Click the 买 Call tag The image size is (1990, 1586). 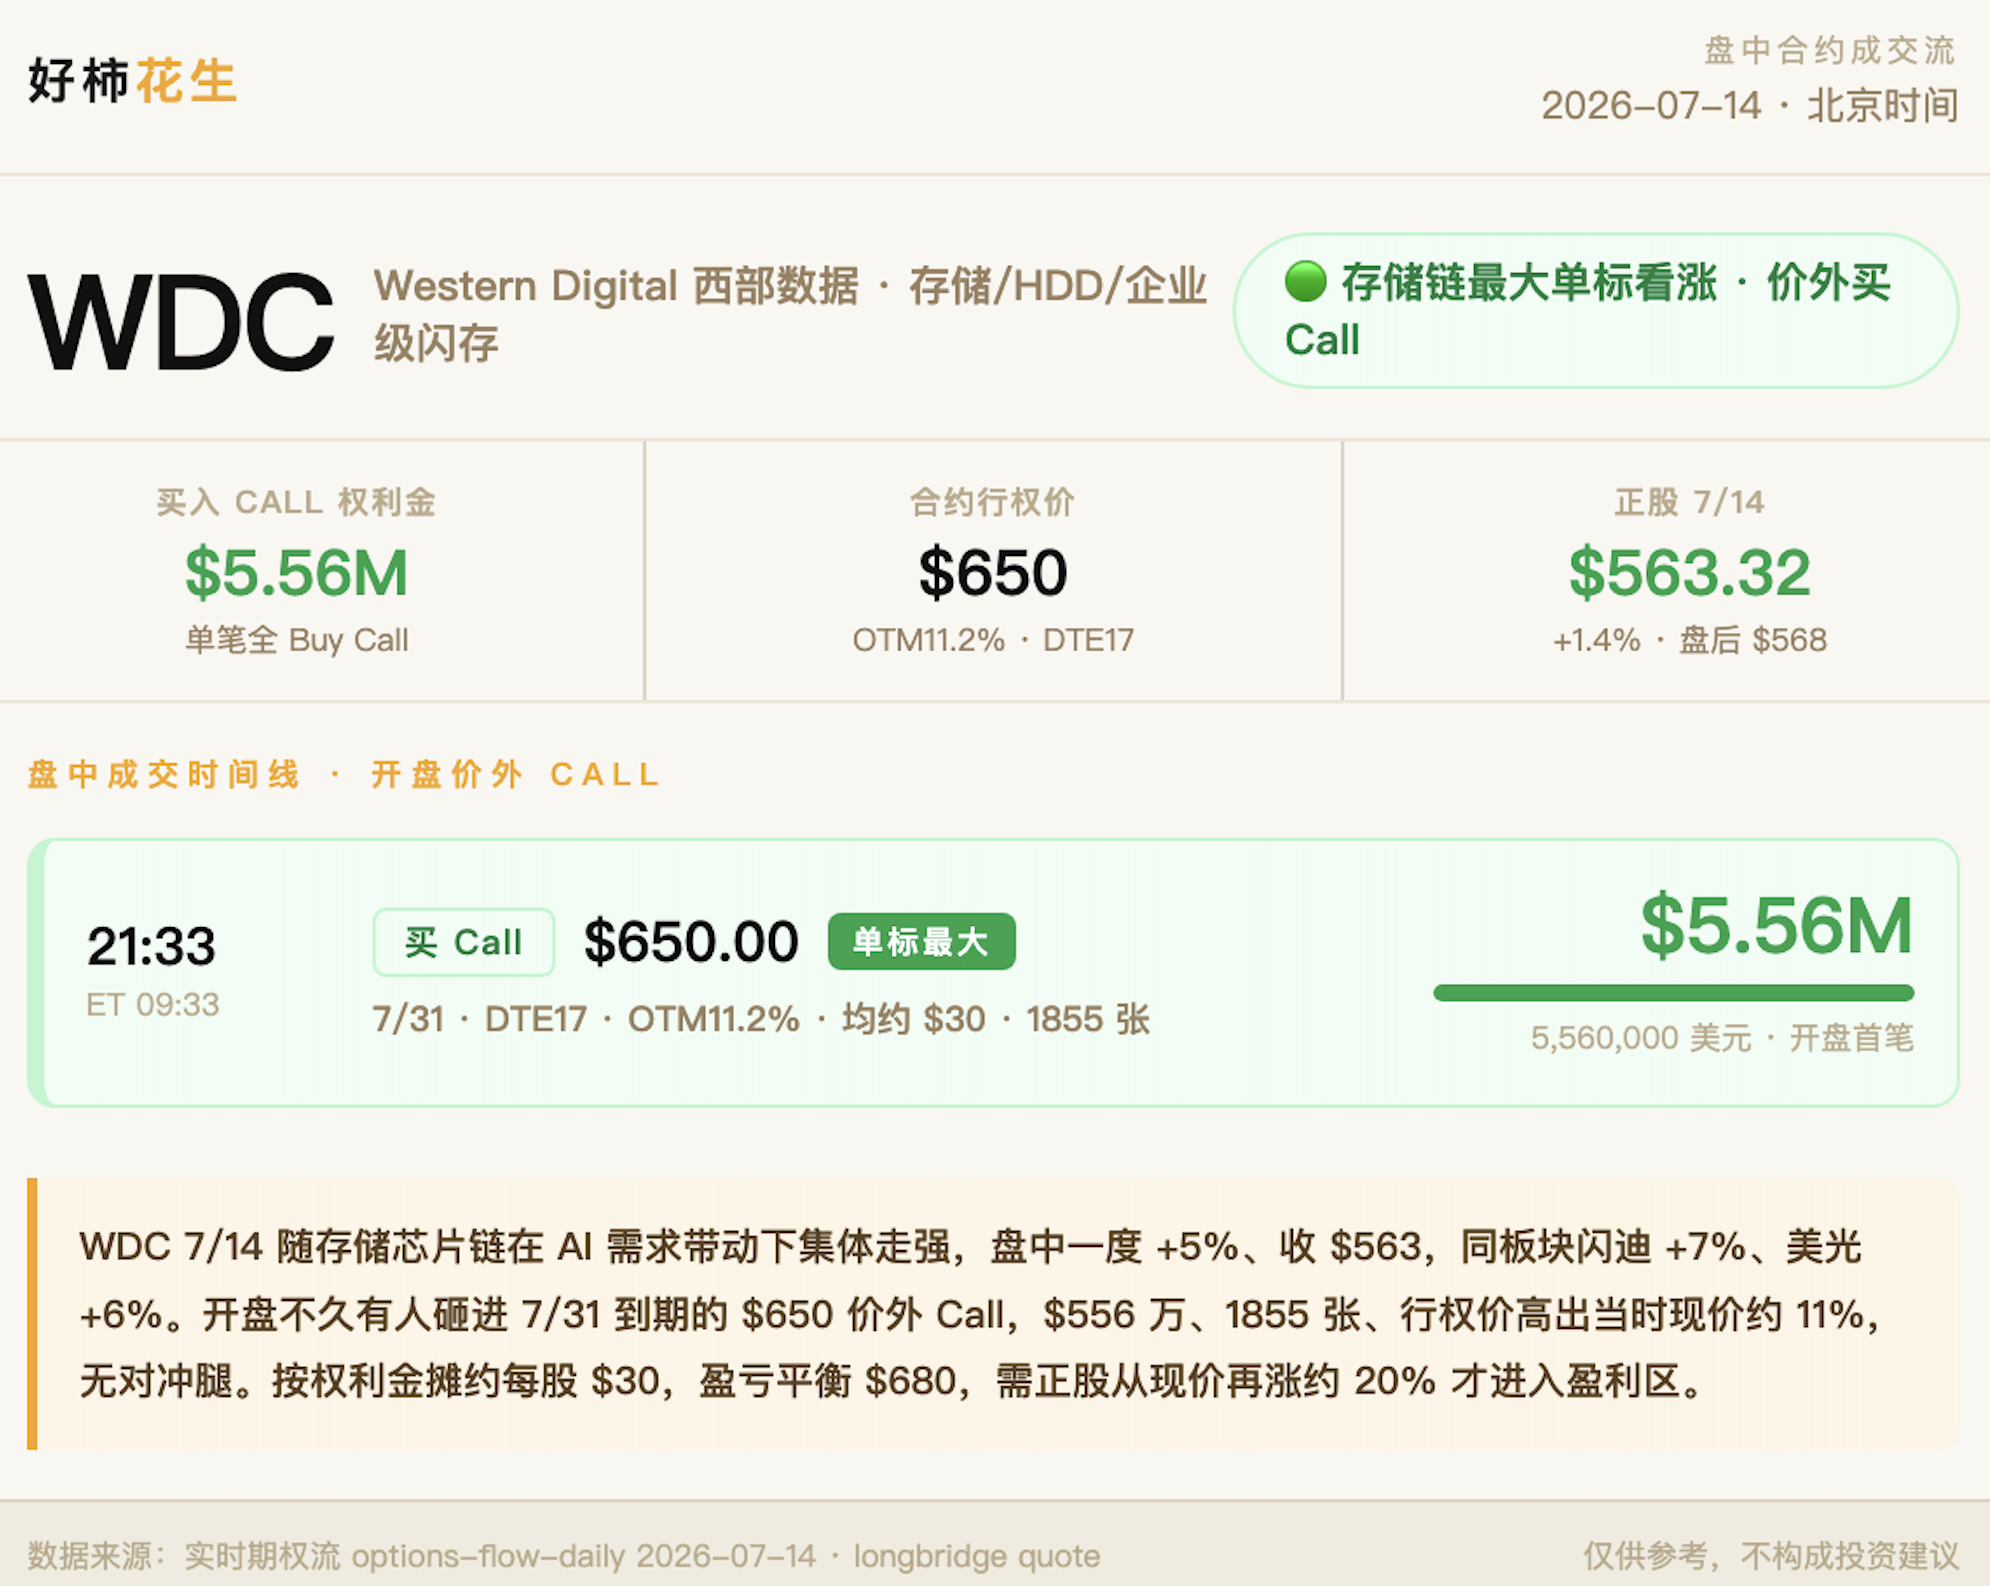tap(463, 942)
